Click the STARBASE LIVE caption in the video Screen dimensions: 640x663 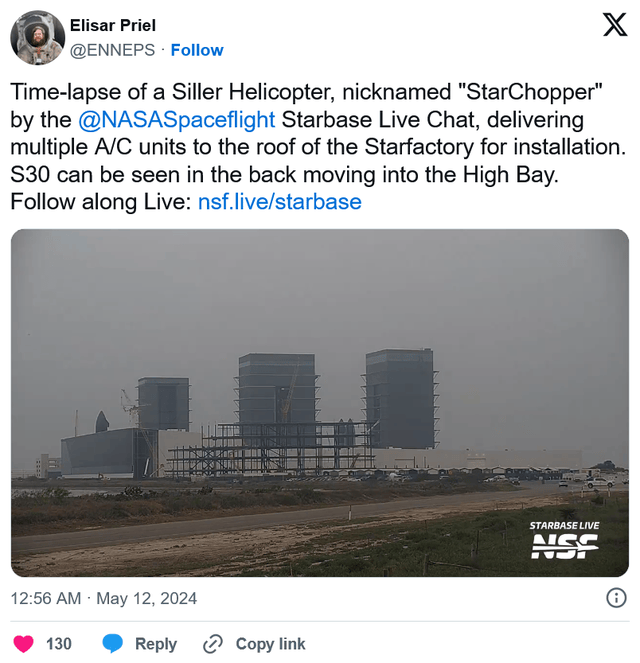565,525
